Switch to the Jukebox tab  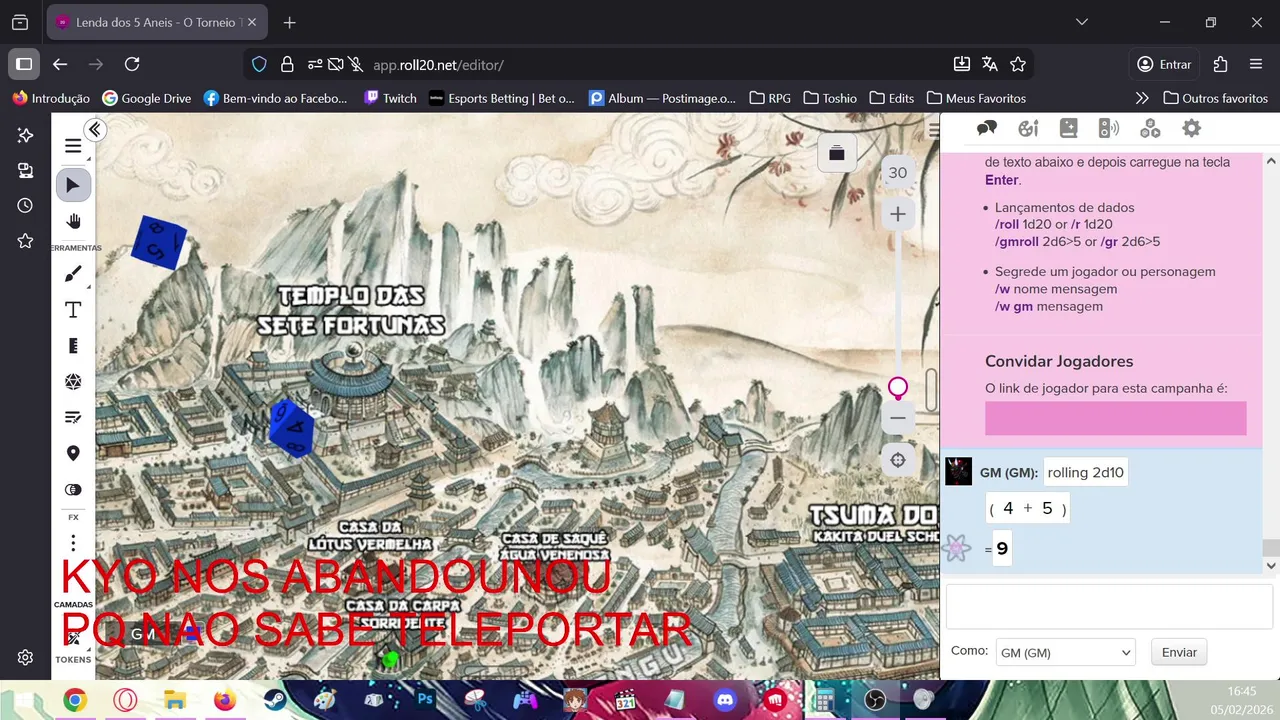pos(1109,128)
